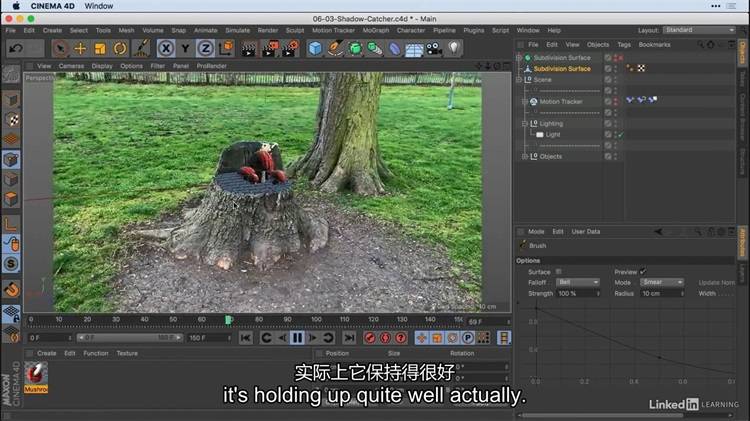The image size is (750, 421).
Task: Select the Move tool
Action: (x=80, y=48)
